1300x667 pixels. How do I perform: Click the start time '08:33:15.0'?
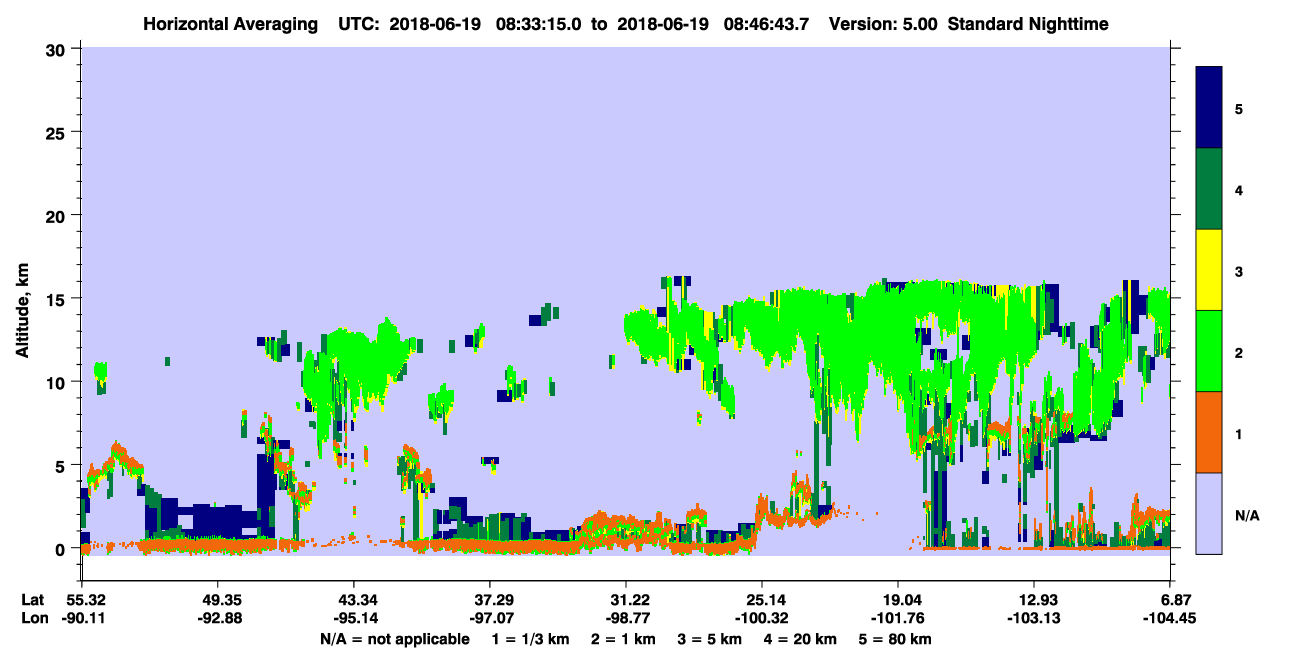[x=541, y=24]
